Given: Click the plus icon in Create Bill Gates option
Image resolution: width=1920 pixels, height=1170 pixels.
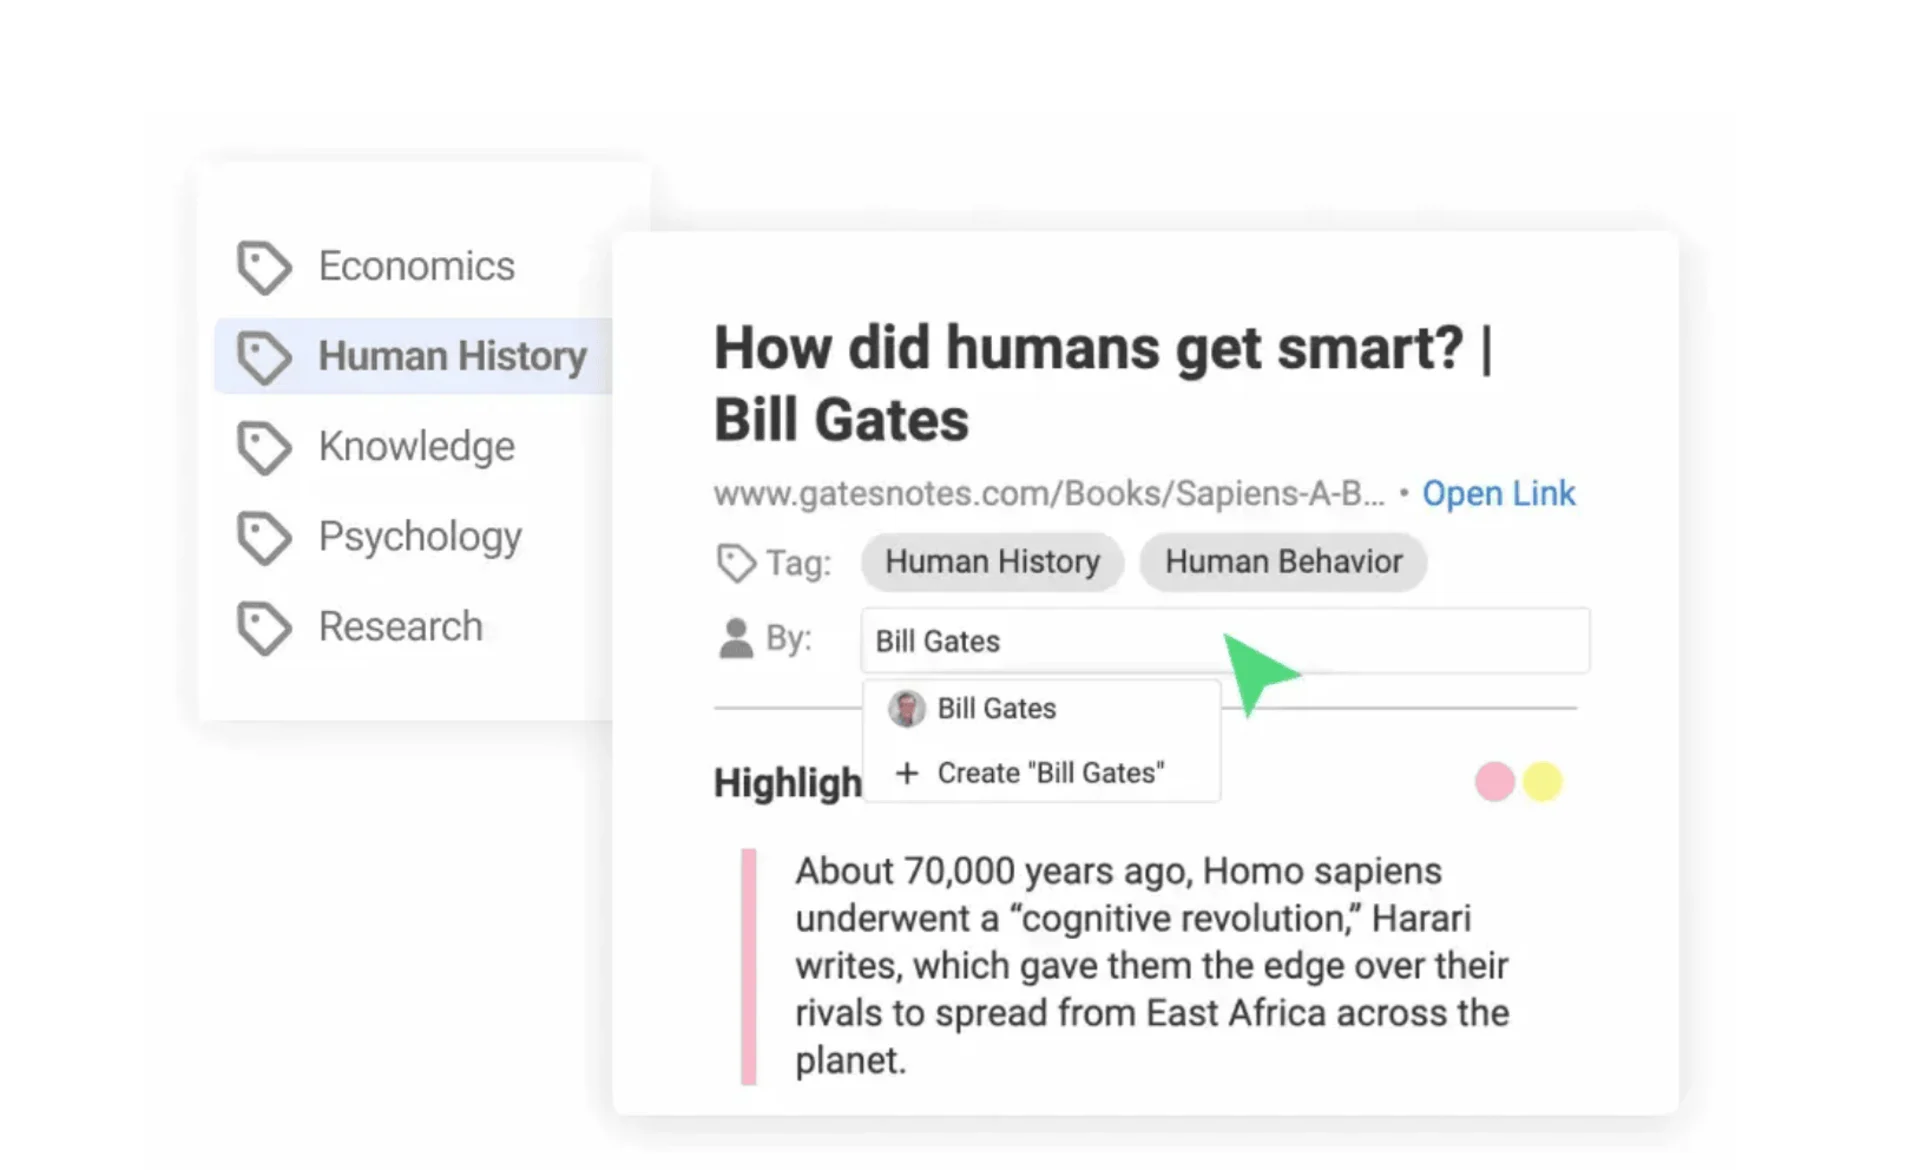Looking at the screenshot, I should coord(908,772).
